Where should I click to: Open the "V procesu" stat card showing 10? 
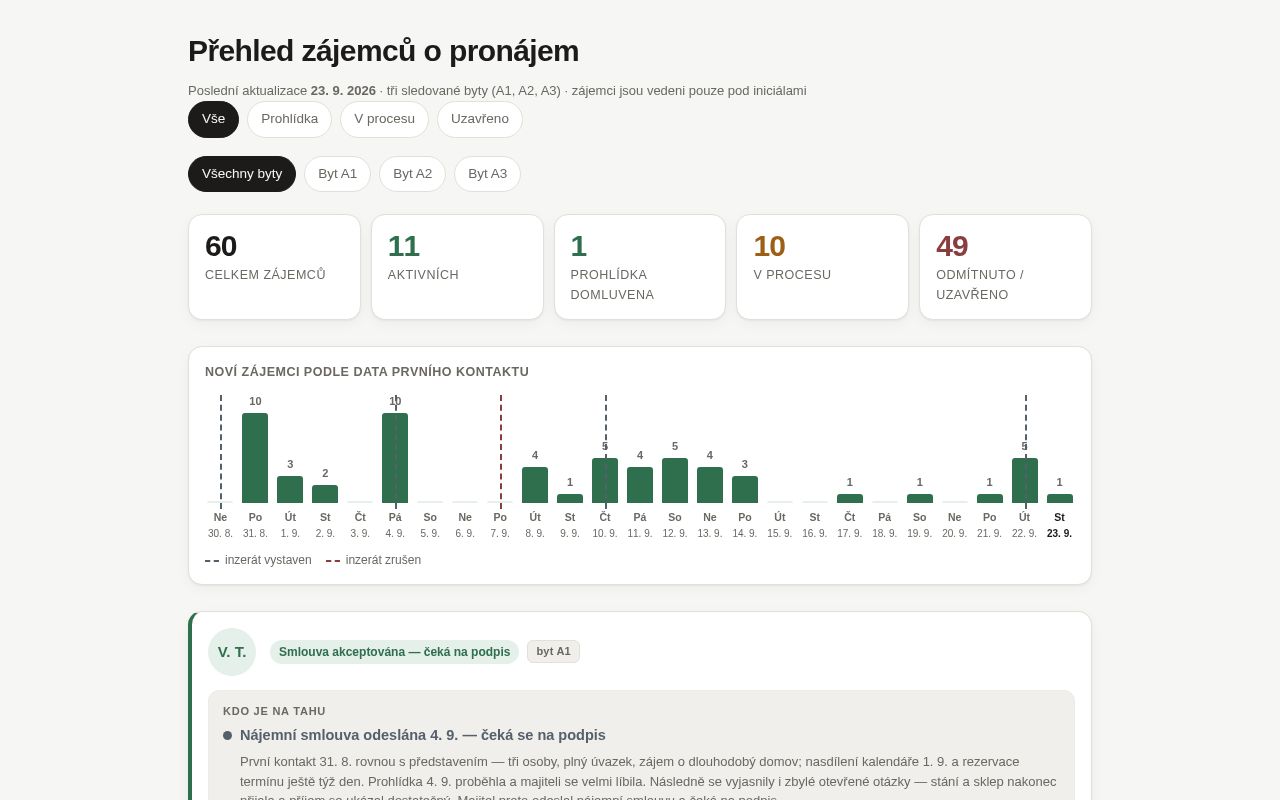(x=822, y=267)
